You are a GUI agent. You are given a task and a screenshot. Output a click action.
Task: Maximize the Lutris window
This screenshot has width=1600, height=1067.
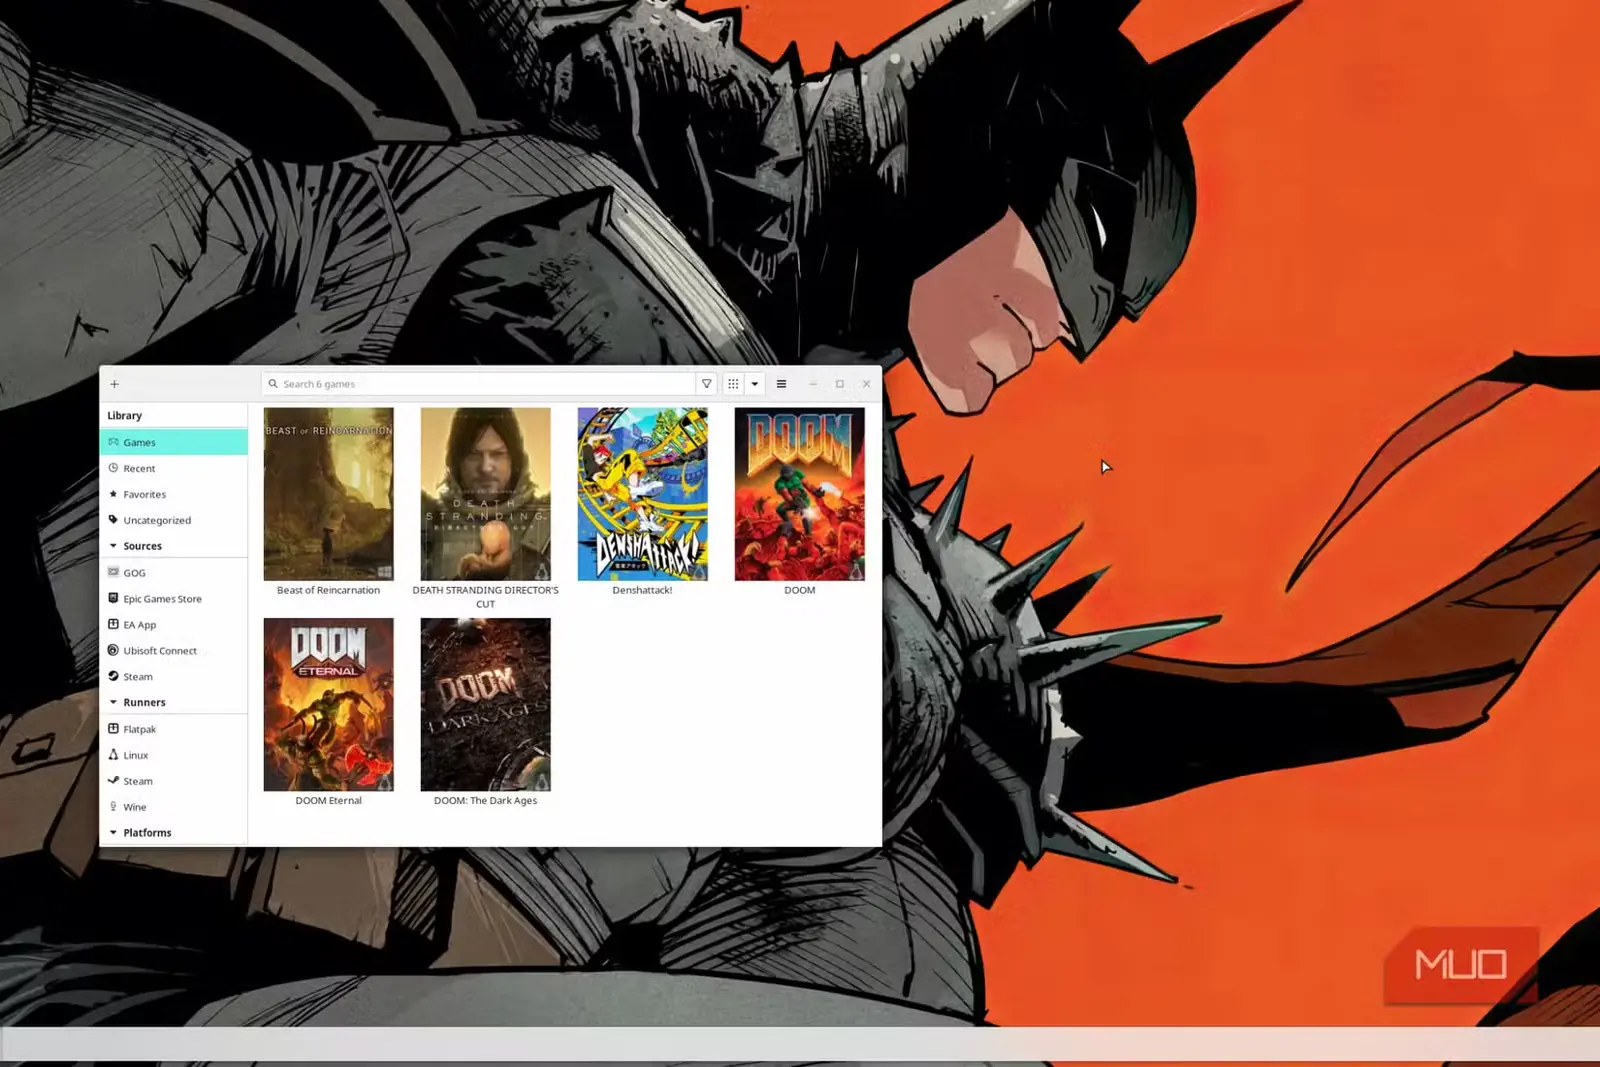coord(840,384)
